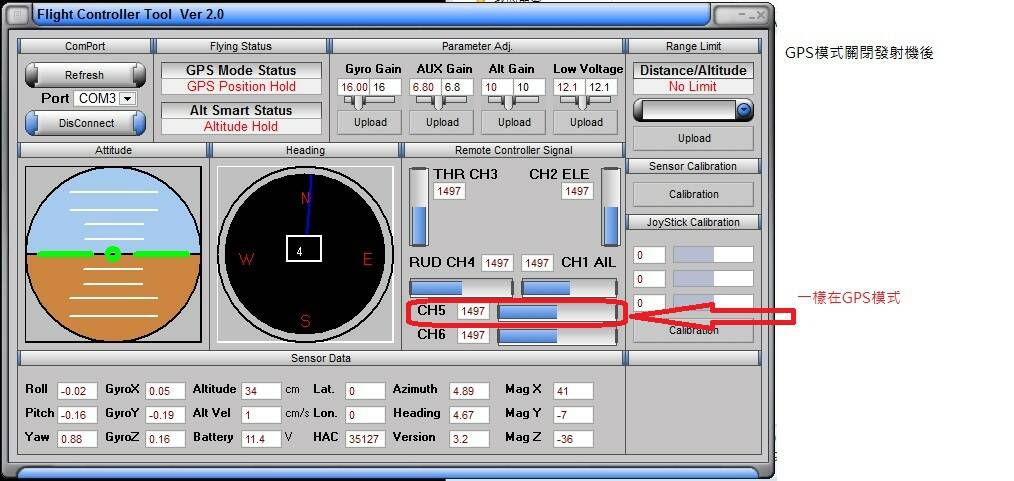The height and width of the screenshot is (481, 1014).
Task: Click the CH1 AIL value field
Action: click(537, 263)
